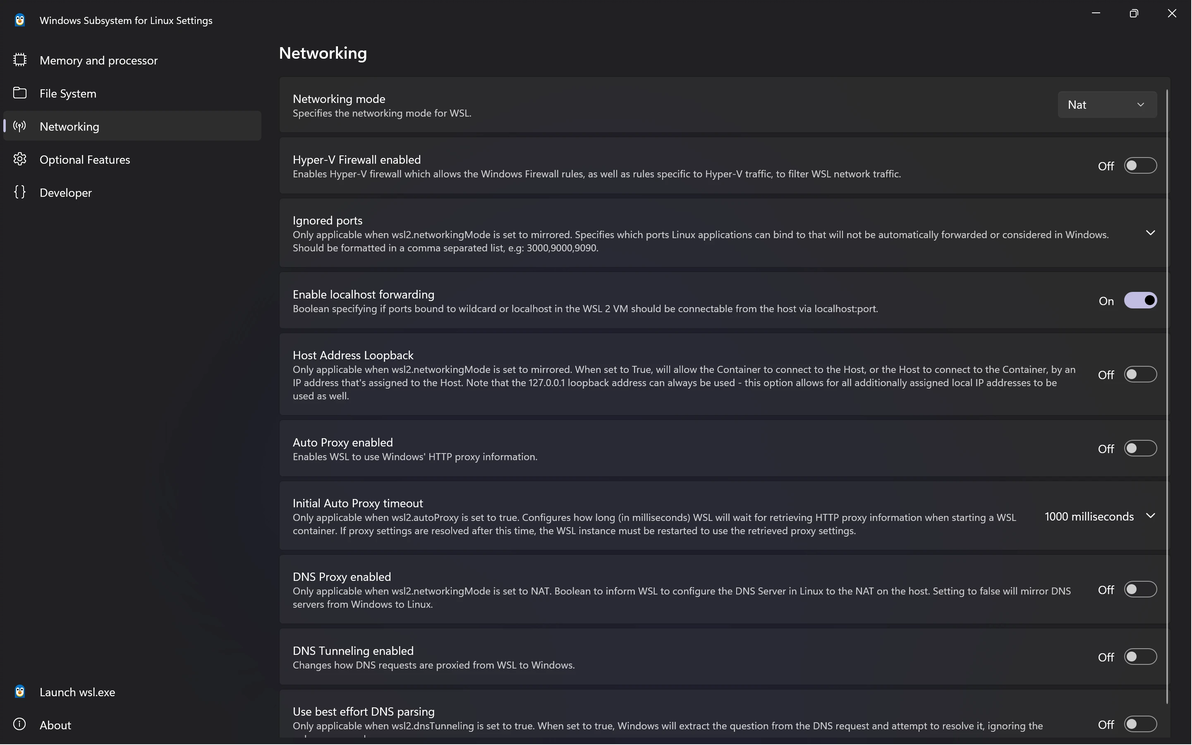Open the Networking mode Nat dropdown
Viewport: 1192px width, 745px height.
tap(1106, 105)
